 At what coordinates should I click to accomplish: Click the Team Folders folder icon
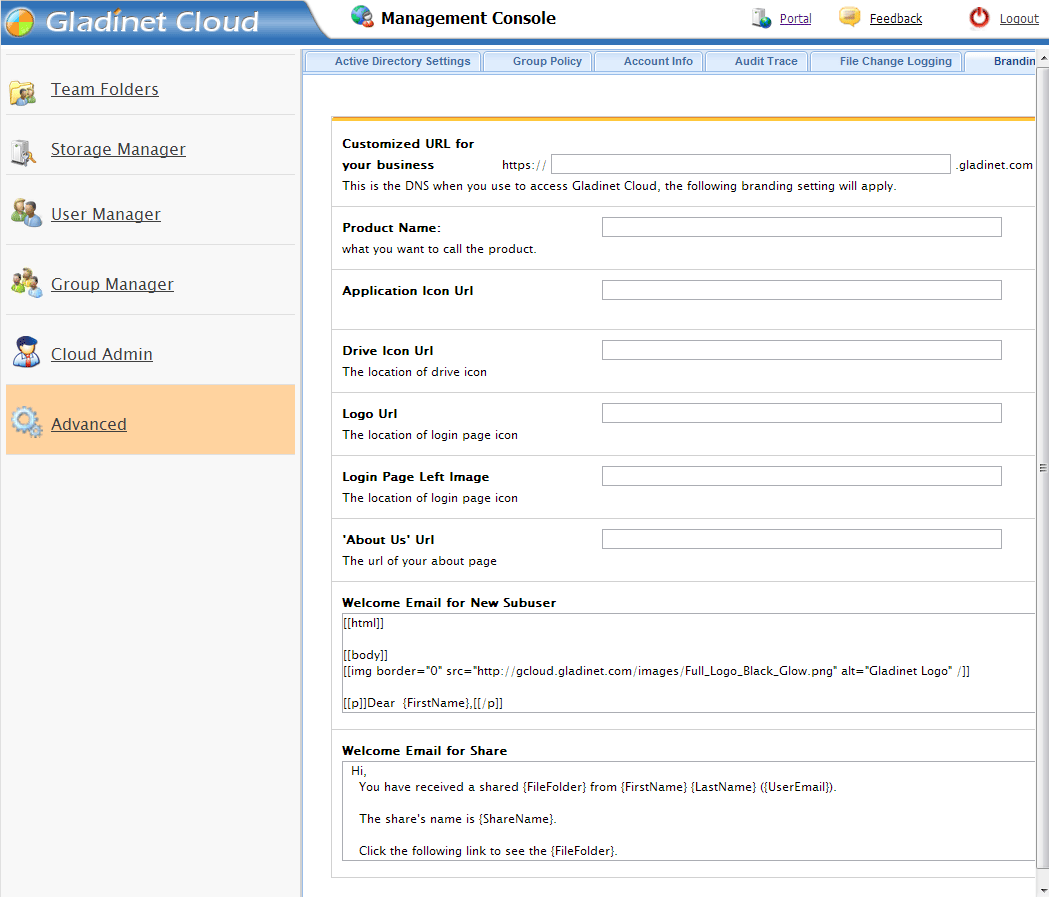[23, 92]
